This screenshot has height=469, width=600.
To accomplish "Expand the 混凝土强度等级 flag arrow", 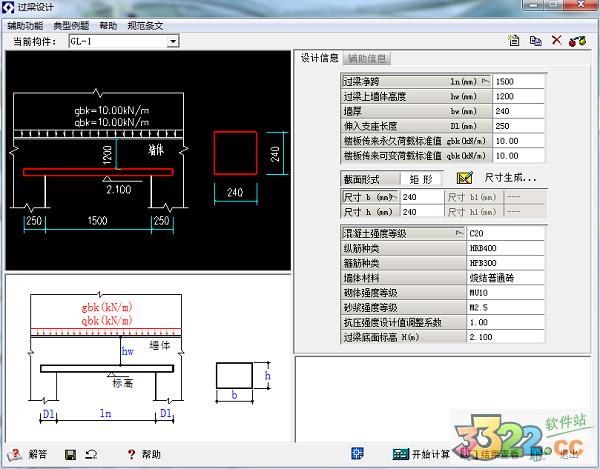I will pos(460,233).
